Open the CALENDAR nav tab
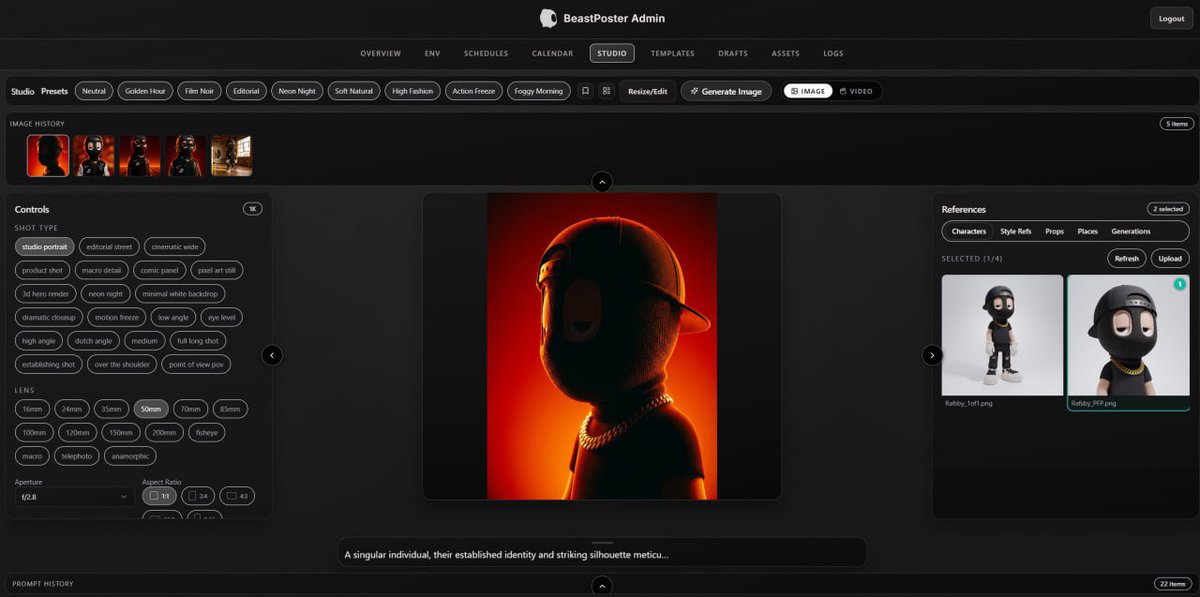The image size is (1200, 597). pyautogui.click(x=553, y=53)
